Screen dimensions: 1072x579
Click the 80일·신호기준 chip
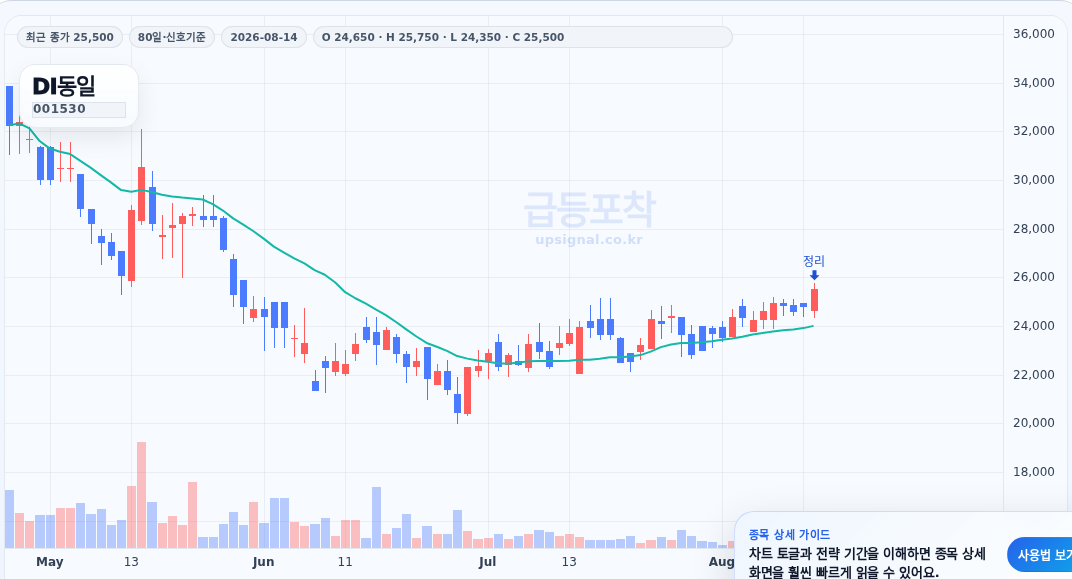point(172,37)
